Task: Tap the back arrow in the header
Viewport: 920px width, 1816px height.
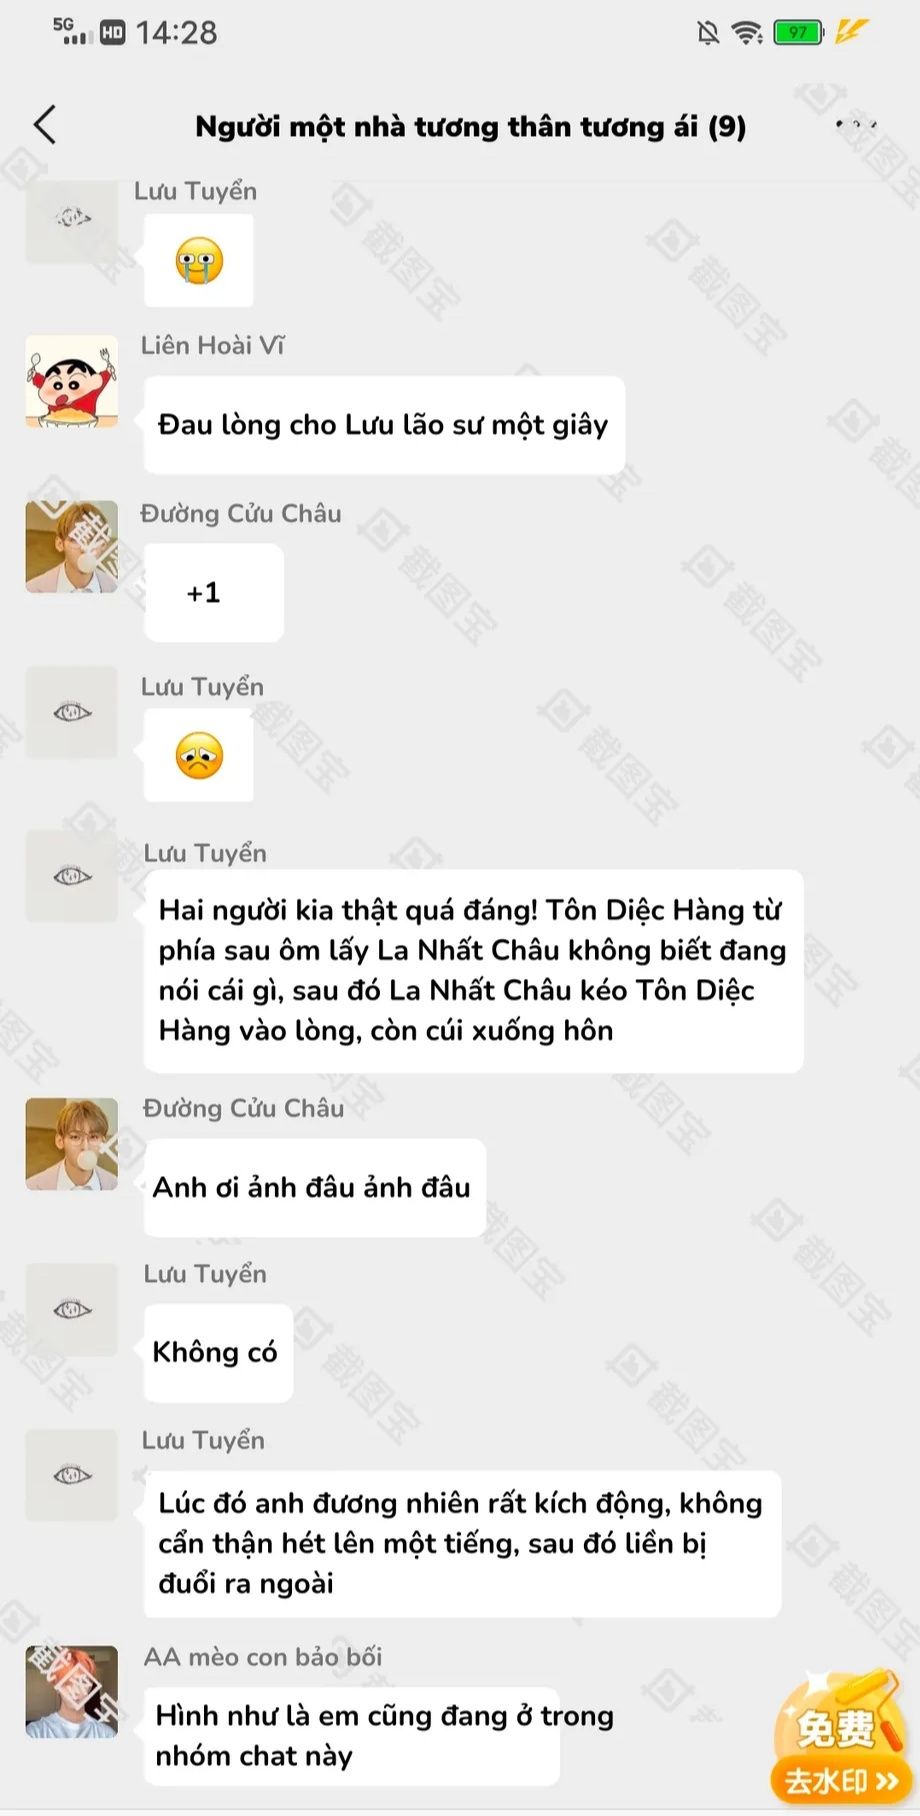Action: click(x=45, y=126)
